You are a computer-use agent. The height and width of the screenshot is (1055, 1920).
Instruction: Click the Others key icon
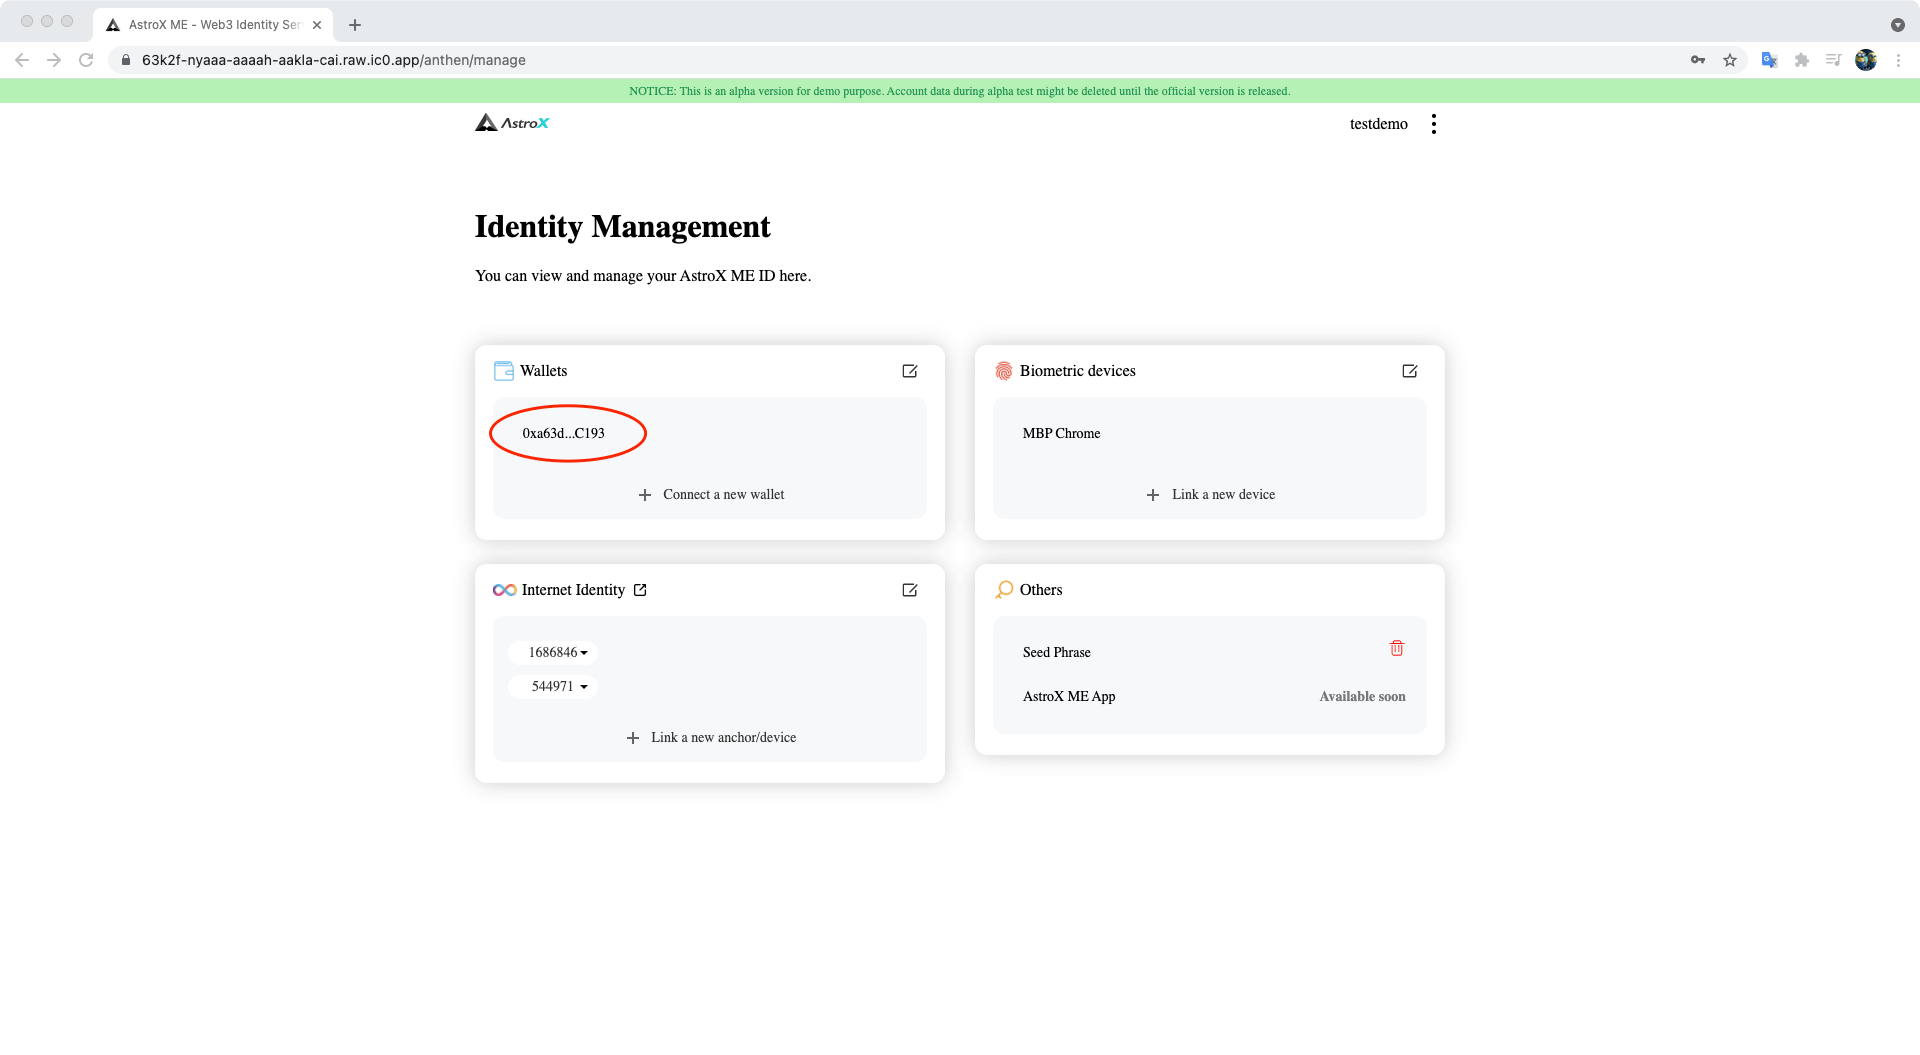pyautogui.click(x=1004, y=590)
